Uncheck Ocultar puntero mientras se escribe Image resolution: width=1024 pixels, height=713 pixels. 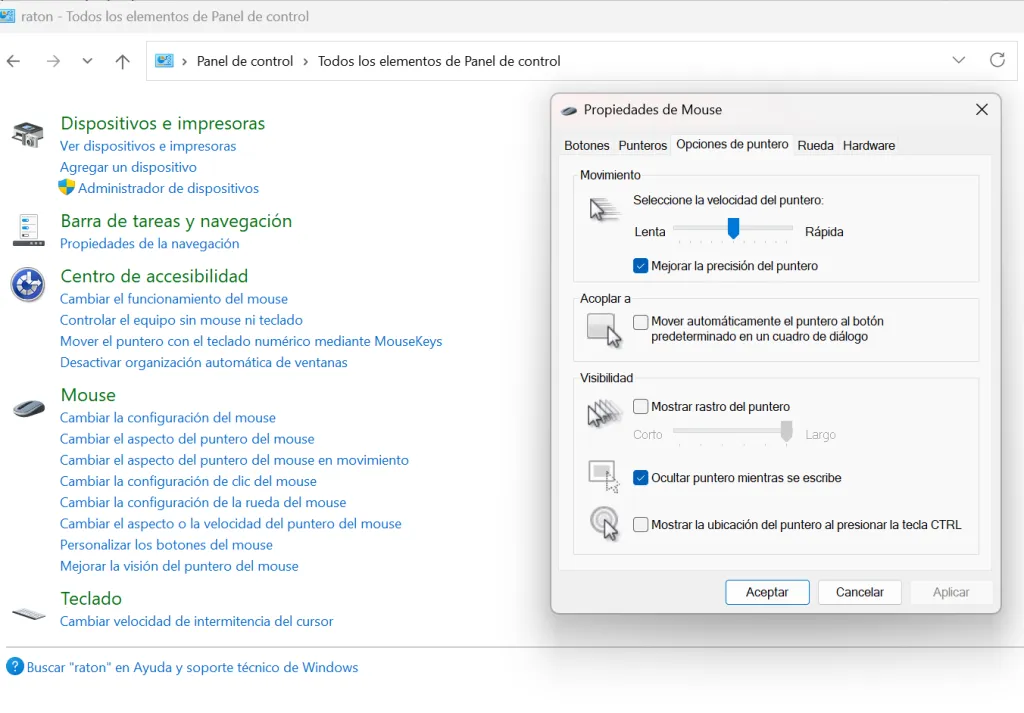click(x=641, y=477)
